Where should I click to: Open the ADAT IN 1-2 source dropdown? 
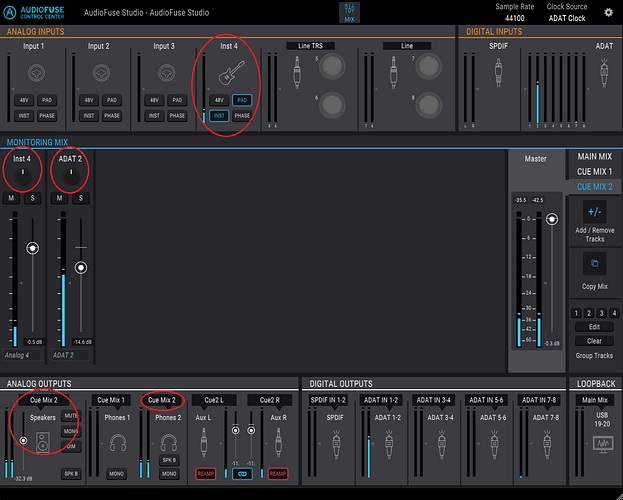[x=381, y=400]
